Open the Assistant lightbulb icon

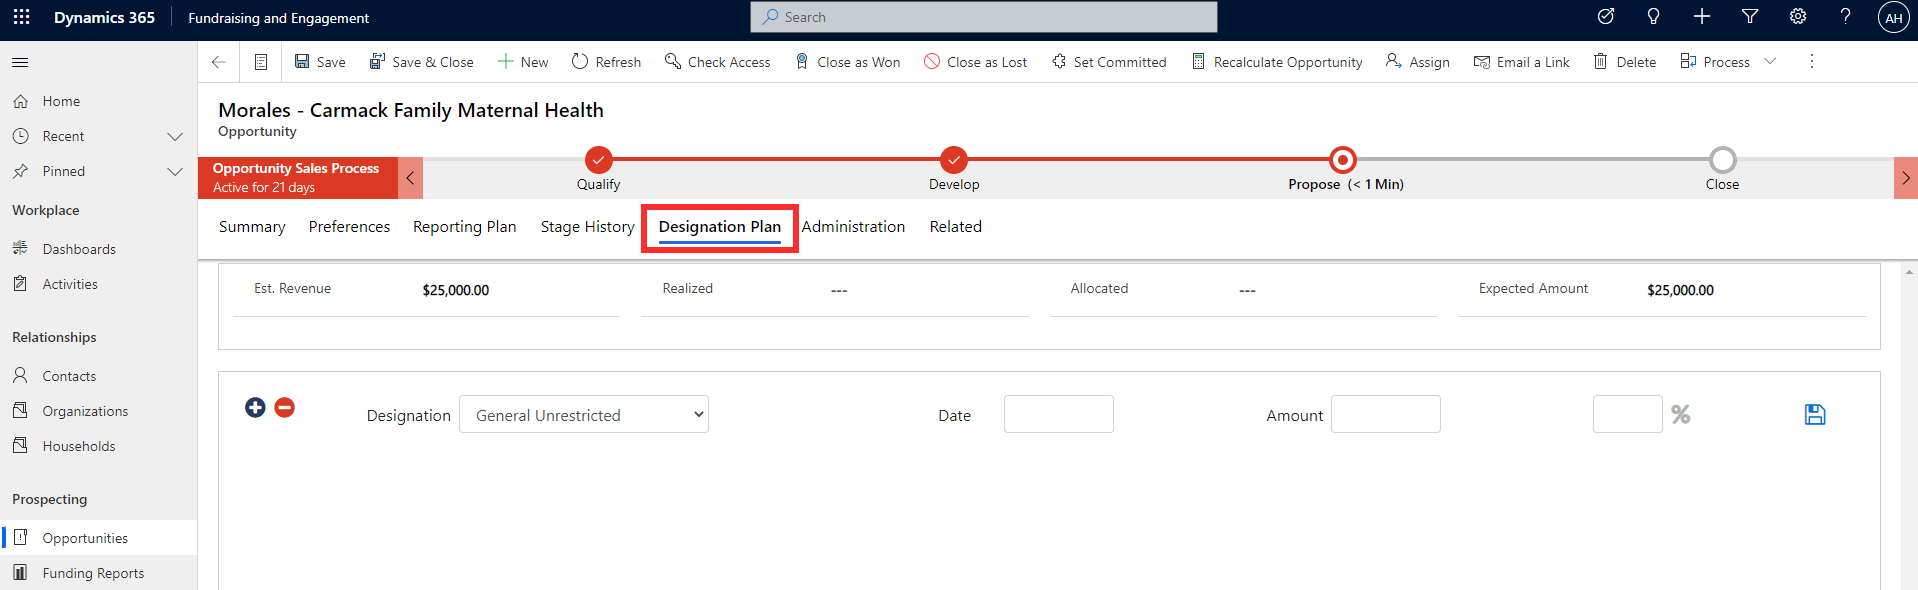point(1653,16)
